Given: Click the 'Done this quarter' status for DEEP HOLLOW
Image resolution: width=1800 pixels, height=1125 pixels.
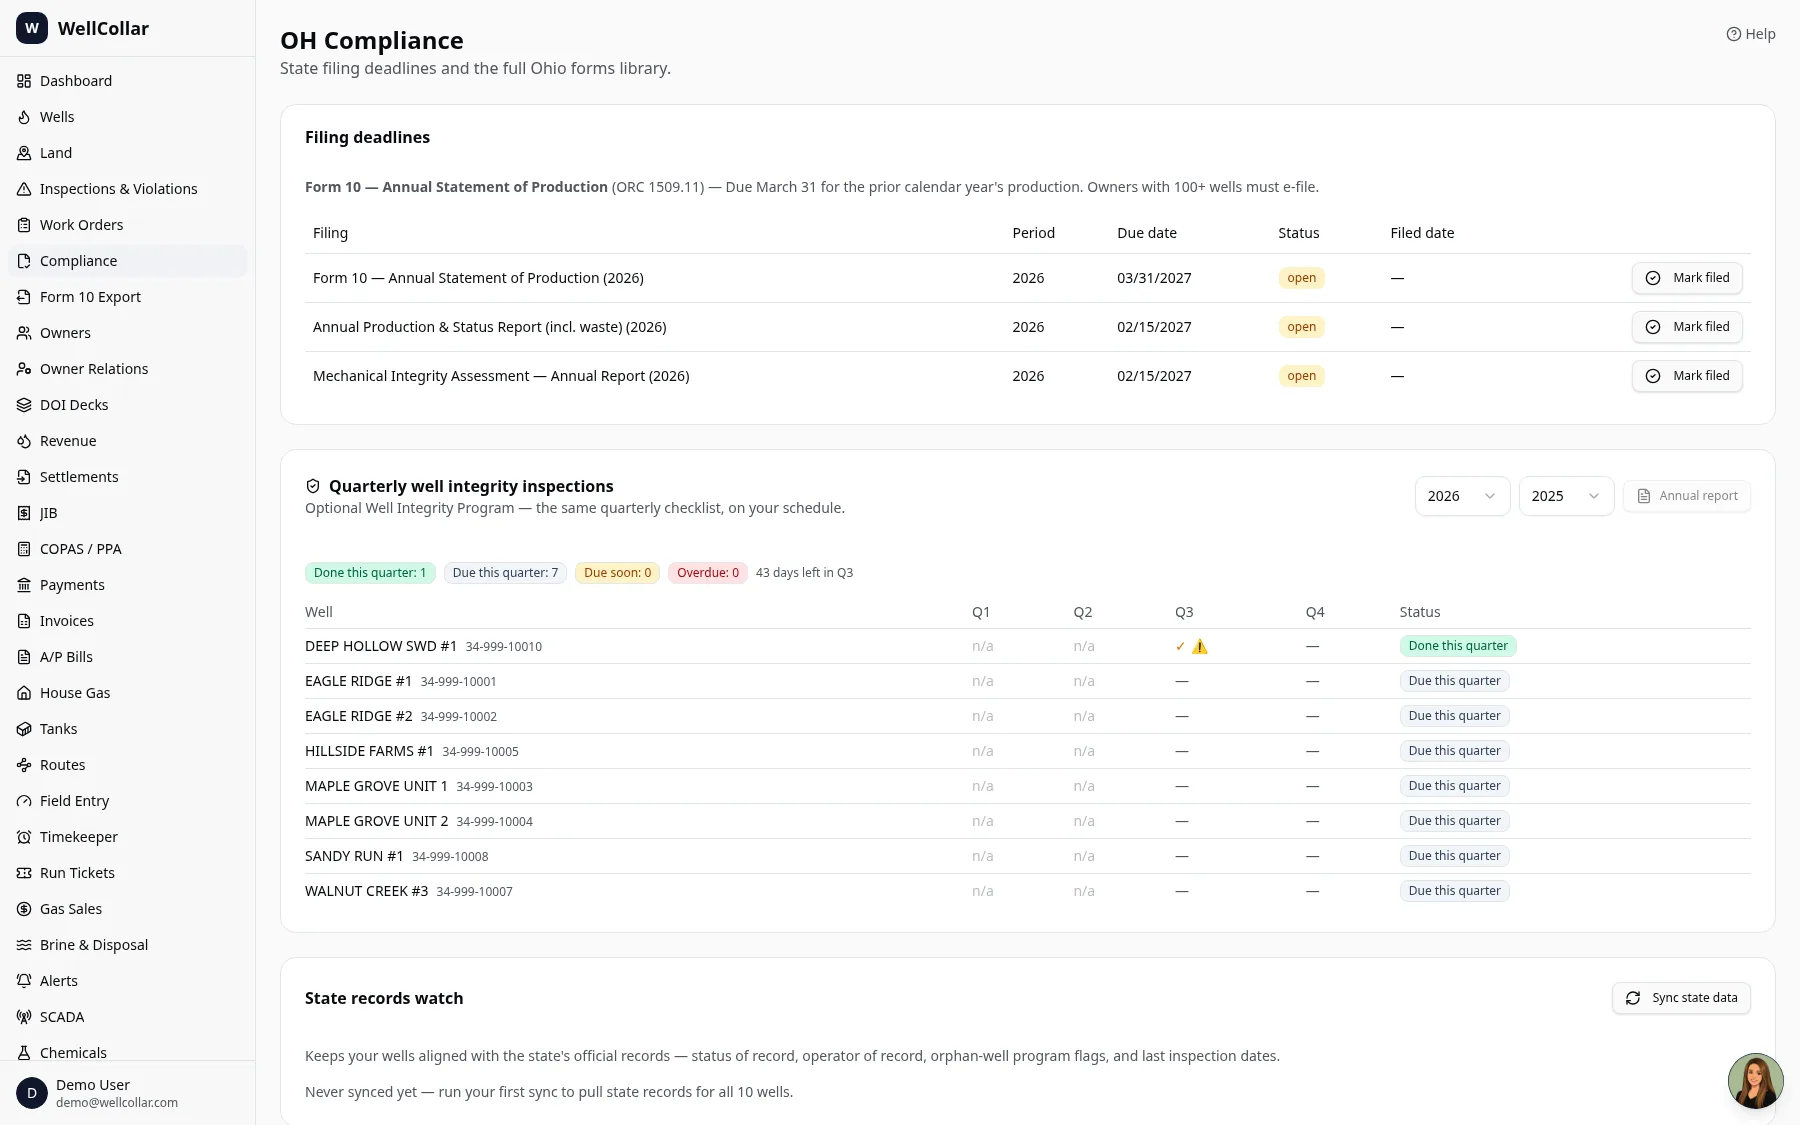Looking at the screenshot, I should 1458,646.
